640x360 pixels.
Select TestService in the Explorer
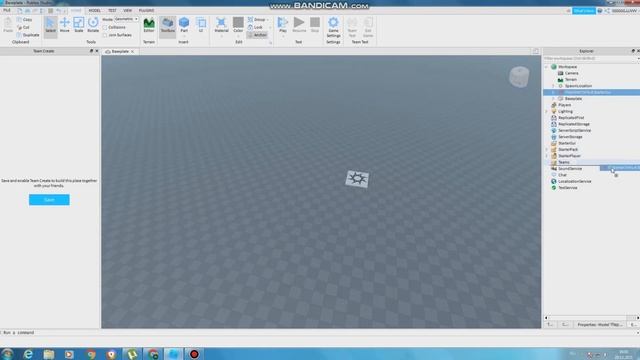564,188
